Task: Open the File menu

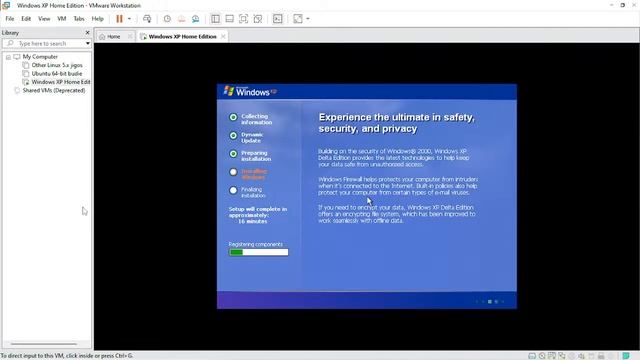Action: tap(10, 19)
